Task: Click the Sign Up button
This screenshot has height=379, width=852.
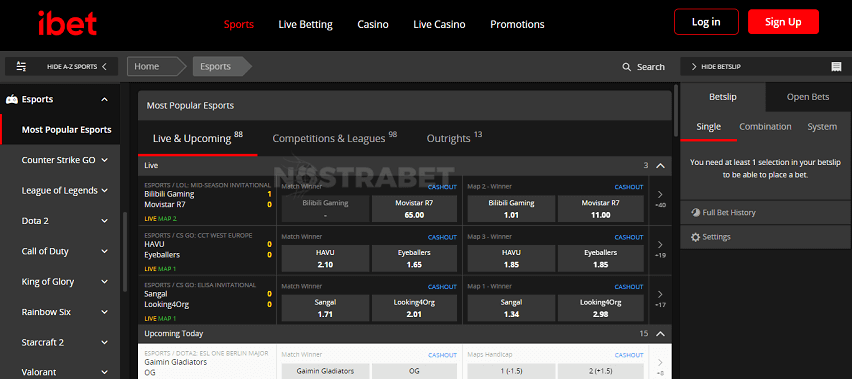Action: coord(783,22)
